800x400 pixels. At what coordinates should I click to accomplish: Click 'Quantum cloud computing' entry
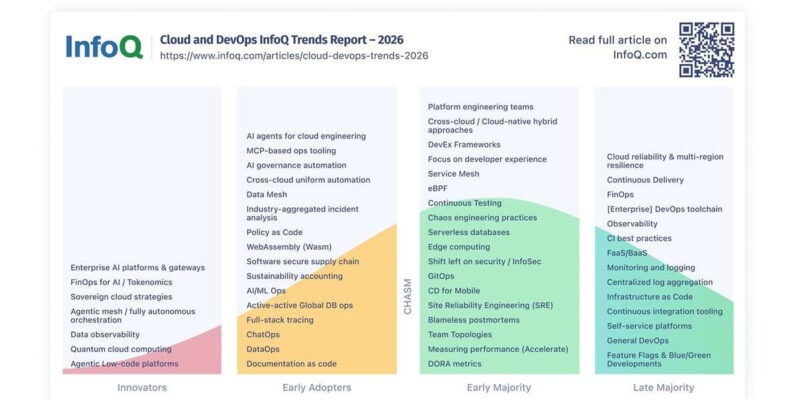click(121, 349)
